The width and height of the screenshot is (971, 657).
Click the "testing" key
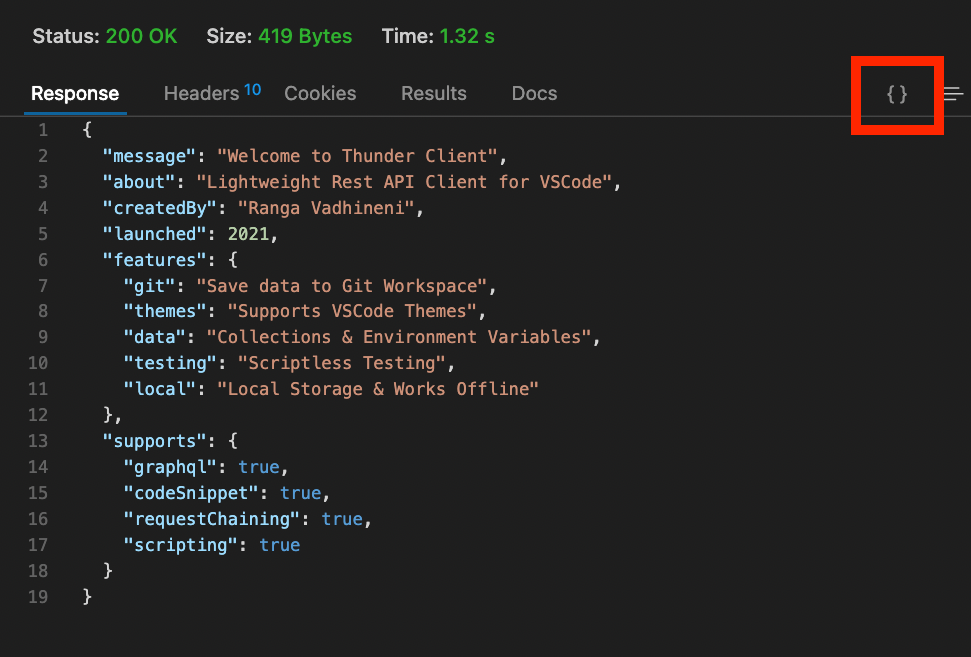tap(170, 363)
